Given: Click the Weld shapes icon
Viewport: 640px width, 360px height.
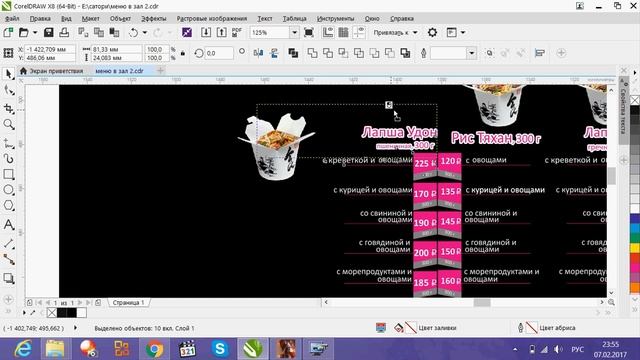Looking at the screenshot, I should pyautogui.click(x=312, y=53).
